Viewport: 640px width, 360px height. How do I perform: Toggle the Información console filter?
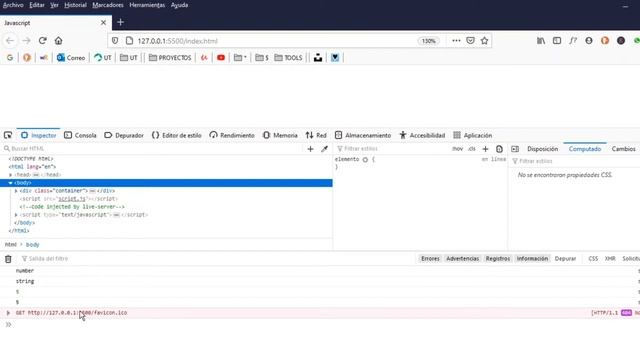coord(532,258)
